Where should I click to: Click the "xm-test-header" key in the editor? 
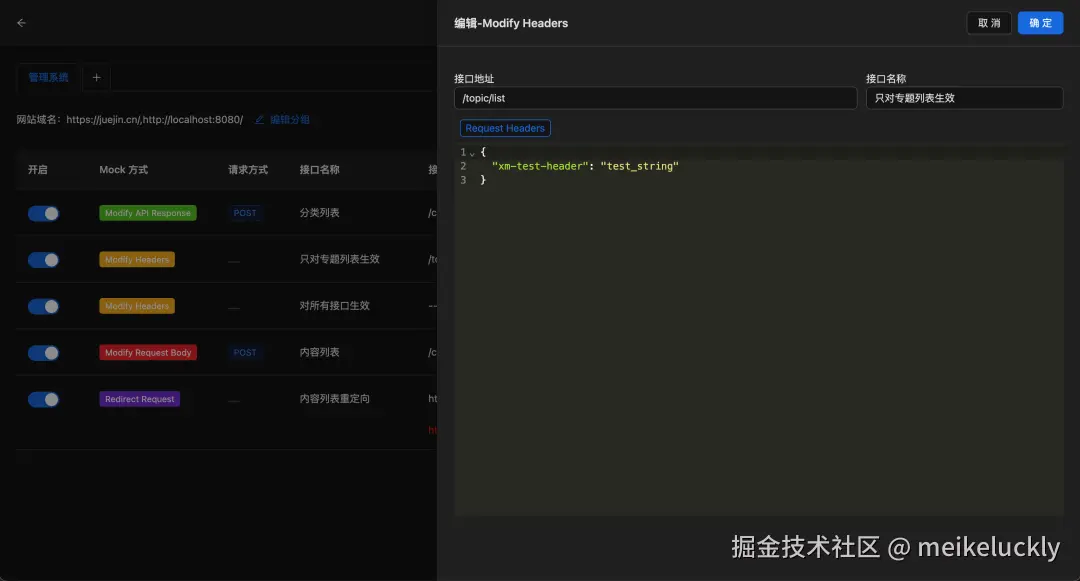(x=540, y=166)
